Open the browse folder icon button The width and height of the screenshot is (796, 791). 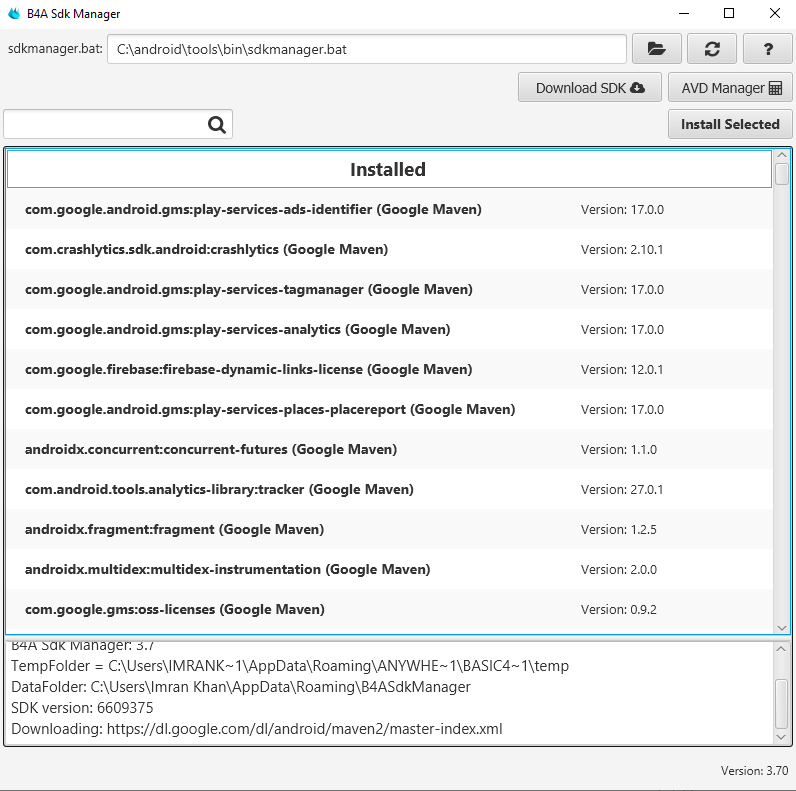656,49
